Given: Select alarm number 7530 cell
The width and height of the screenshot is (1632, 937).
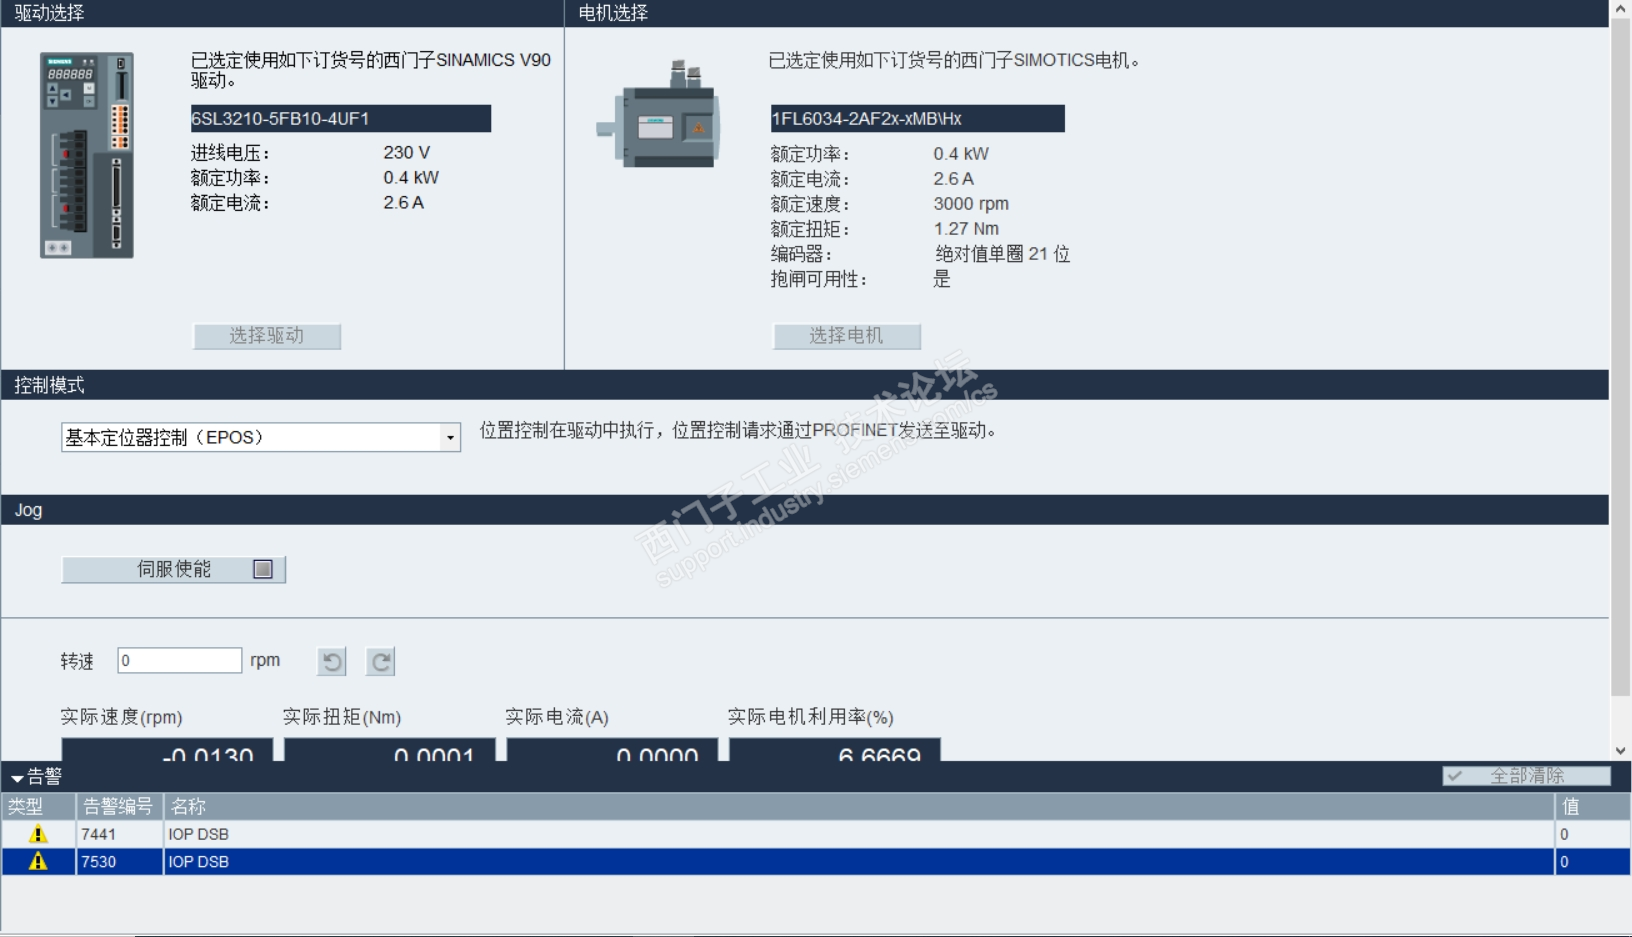Looking at the screenshot, I should click(120, 861).
